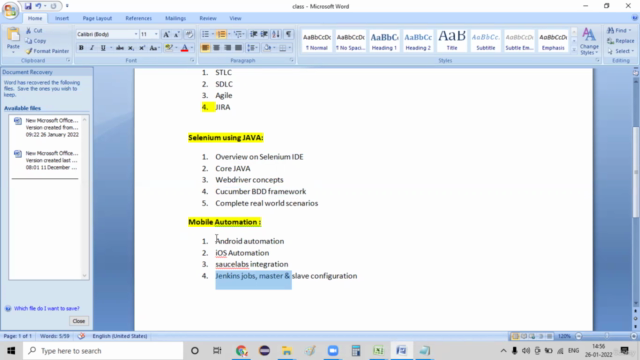Apply Title style
The image size is (640, 360).
tap(451, 41)
